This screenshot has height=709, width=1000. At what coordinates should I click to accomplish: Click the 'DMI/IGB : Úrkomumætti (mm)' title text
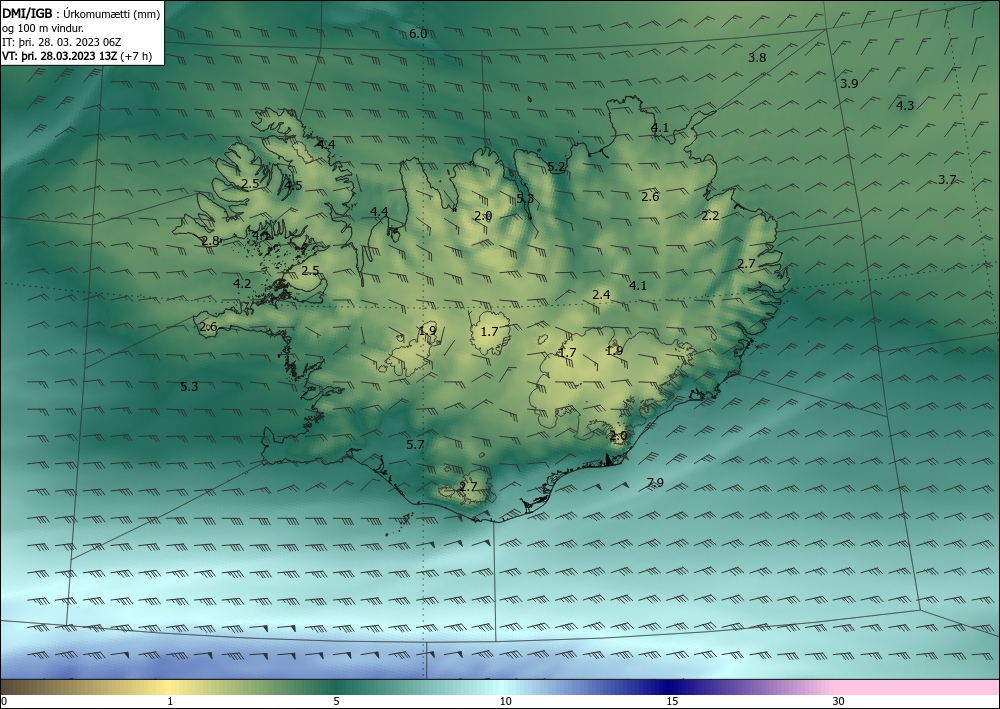(81, 13)
